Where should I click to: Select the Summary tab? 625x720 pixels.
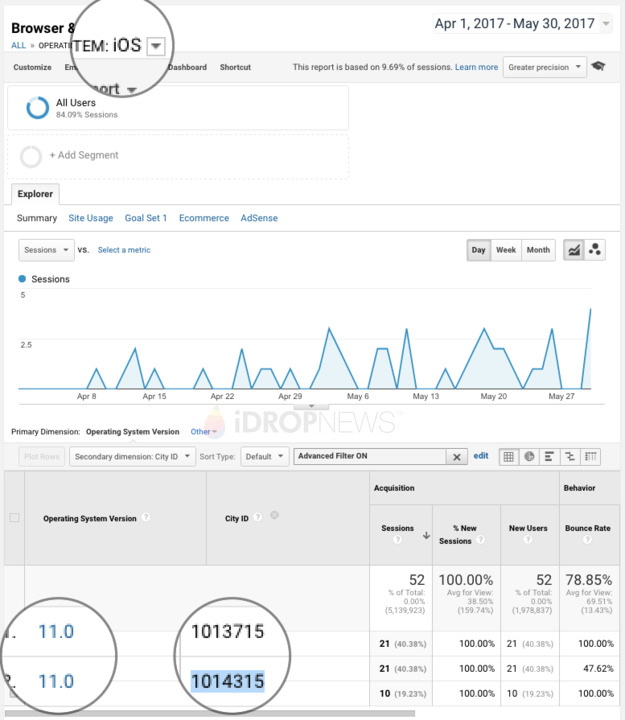37,218
